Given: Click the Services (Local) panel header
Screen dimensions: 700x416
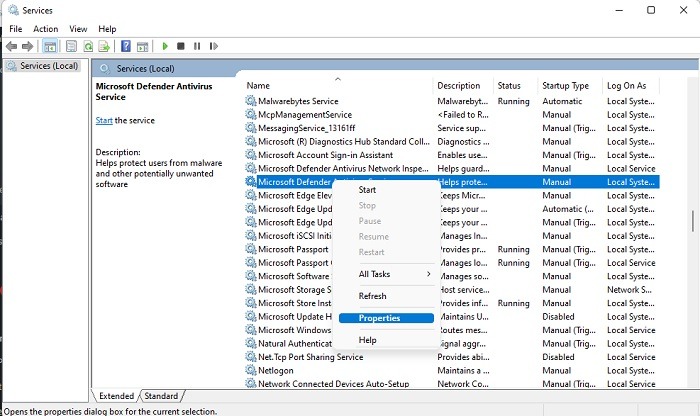Looking at the screenshot, I should coord(145,69).
